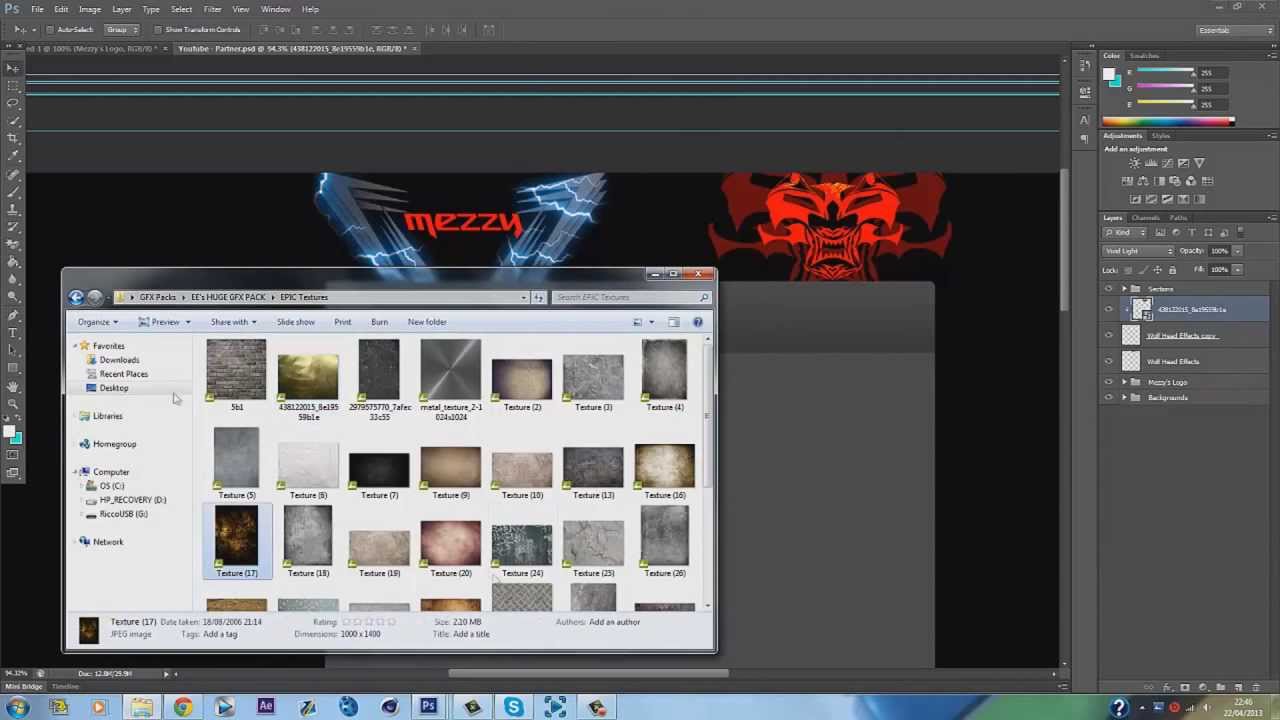The width and height of the screenshot is (1280, 720).
Task: Open the Fill slider dropdown arrow
Action: pyautogui.click(x=1238, y=270)
